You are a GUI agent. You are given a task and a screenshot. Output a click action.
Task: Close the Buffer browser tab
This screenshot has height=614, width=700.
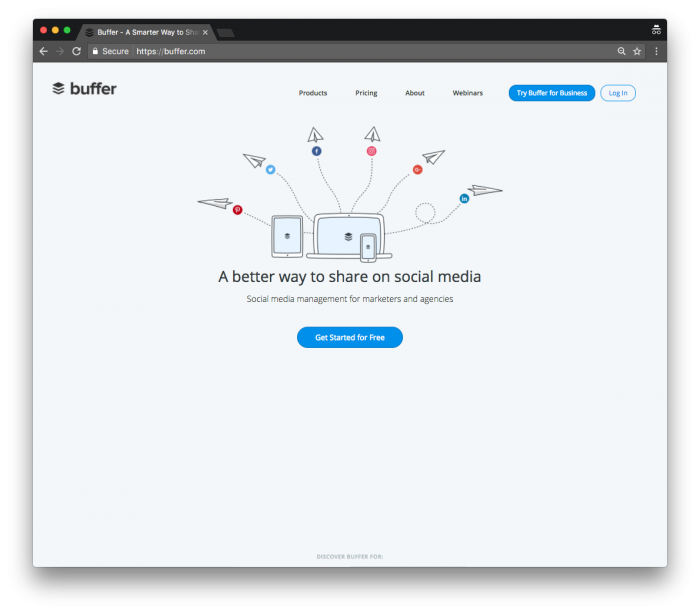pyautogui.click(x=205, y=32)
